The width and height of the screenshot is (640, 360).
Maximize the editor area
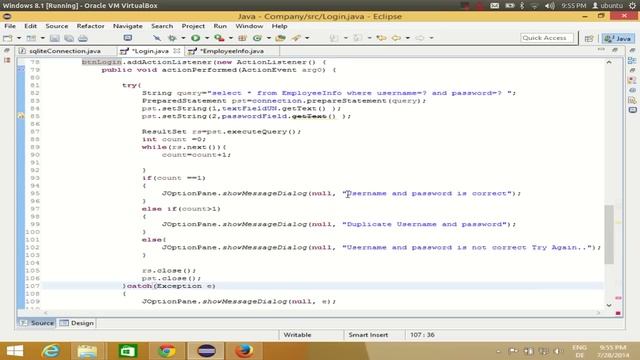[x=615, y=50]
